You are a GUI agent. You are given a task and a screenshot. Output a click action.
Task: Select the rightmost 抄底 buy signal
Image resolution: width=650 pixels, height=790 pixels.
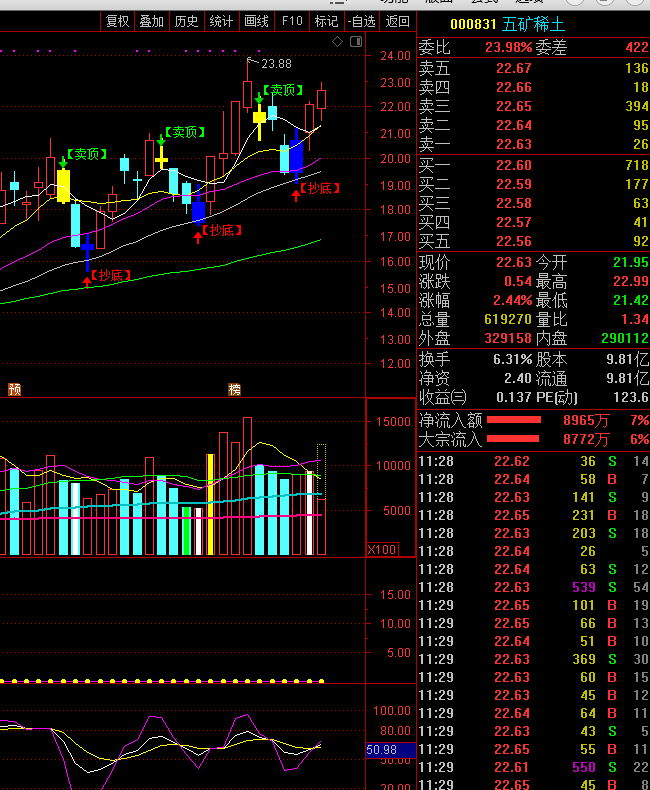pos(320,188)
